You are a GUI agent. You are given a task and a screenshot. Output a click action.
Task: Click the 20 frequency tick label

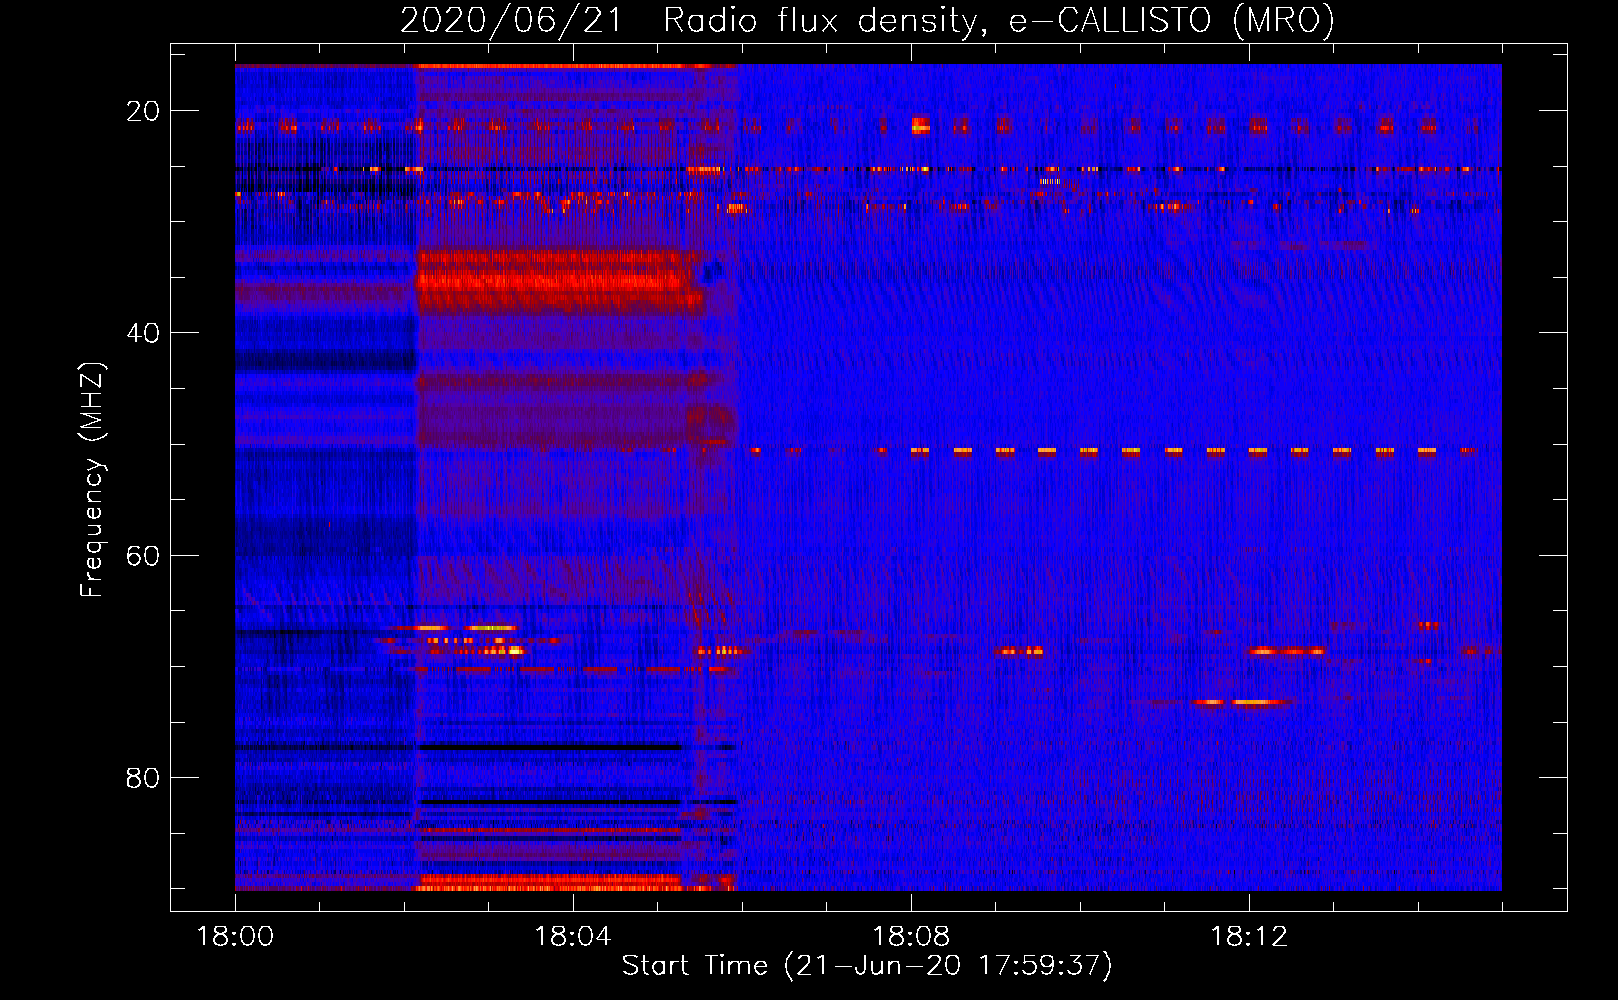click(x=143, y=111)
